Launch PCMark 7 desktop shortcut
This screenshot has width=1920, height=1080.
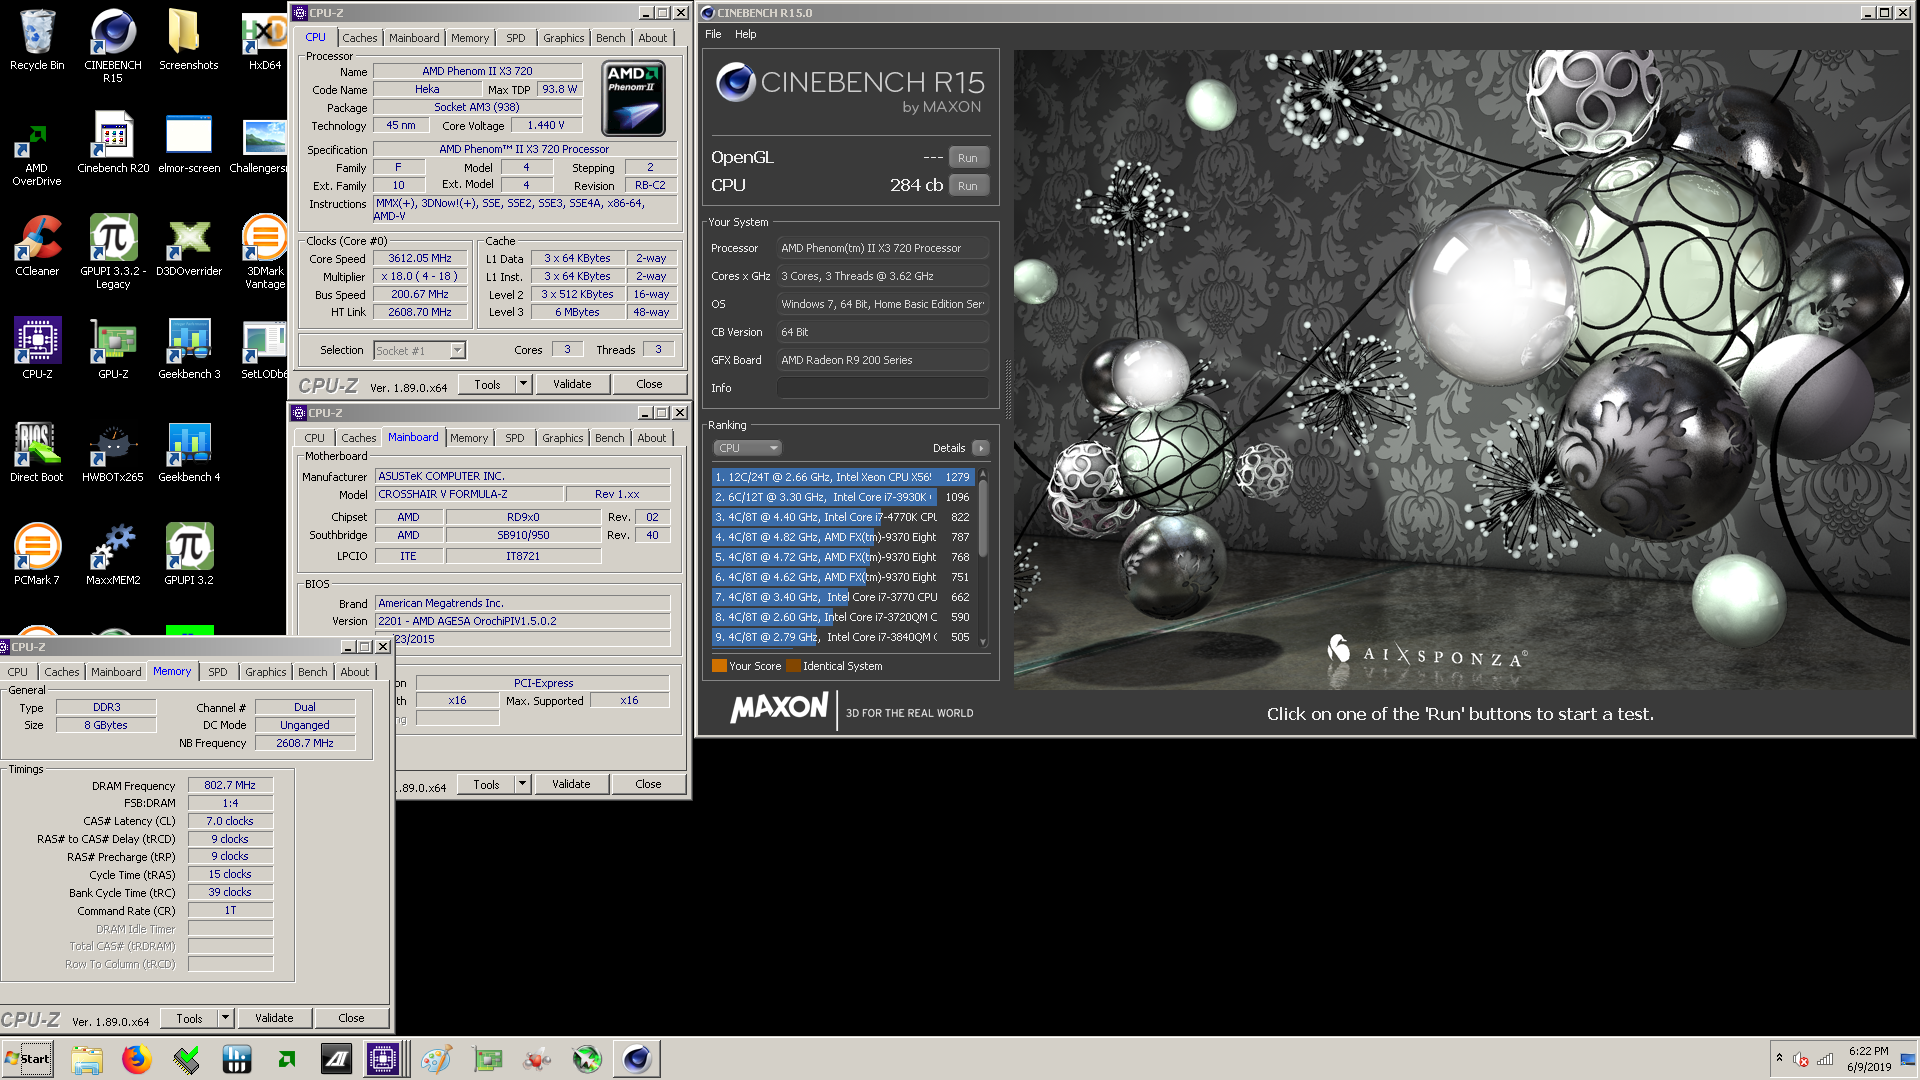(x=37, y=554)
